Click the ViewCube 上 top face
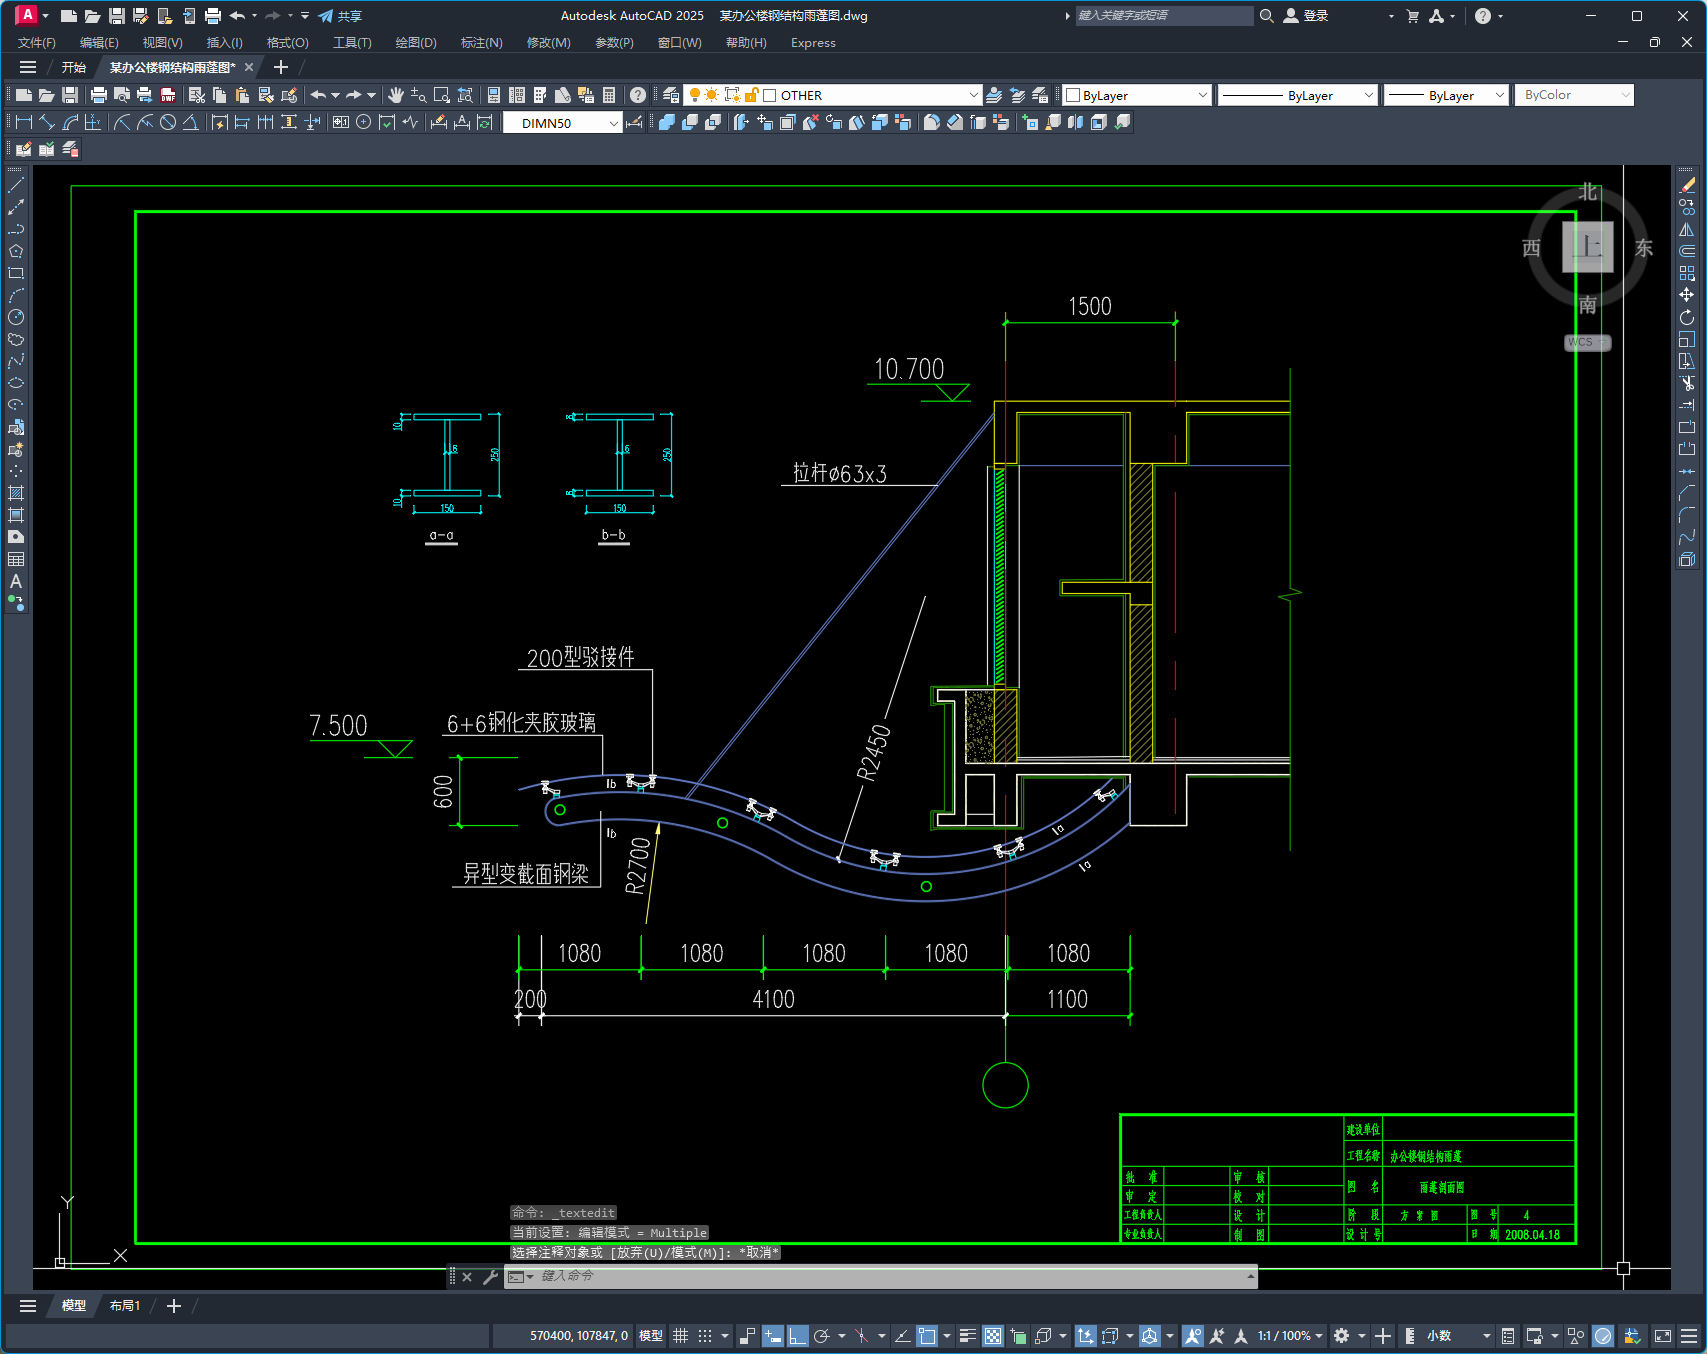This screenshot has width=1707, height=1354. pos(1588,247)
